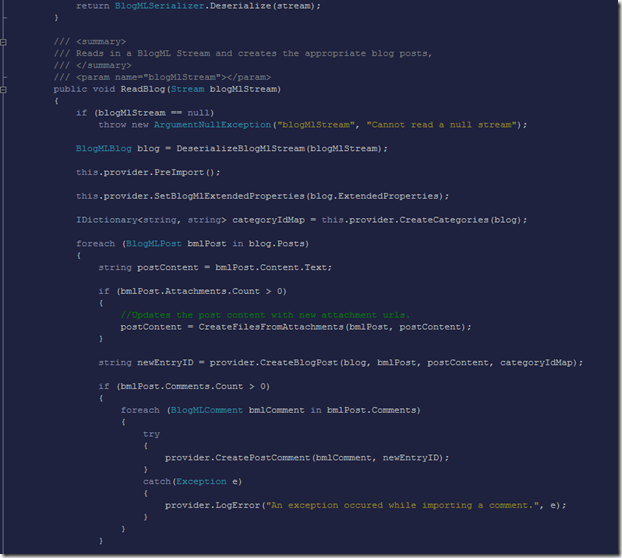Click the ReadBlog method name
622x558 pixels.
(143, 89)
